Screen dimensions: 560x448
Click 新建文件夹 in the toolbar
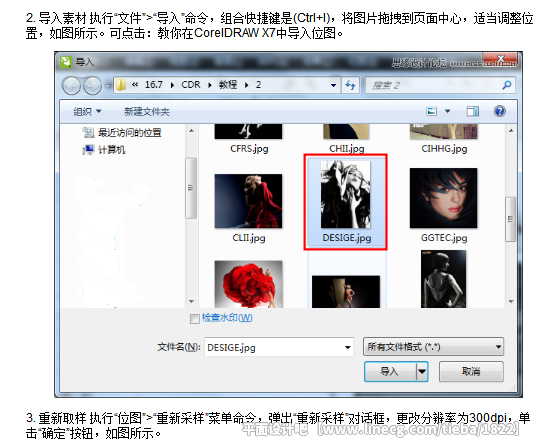point(147,112)
